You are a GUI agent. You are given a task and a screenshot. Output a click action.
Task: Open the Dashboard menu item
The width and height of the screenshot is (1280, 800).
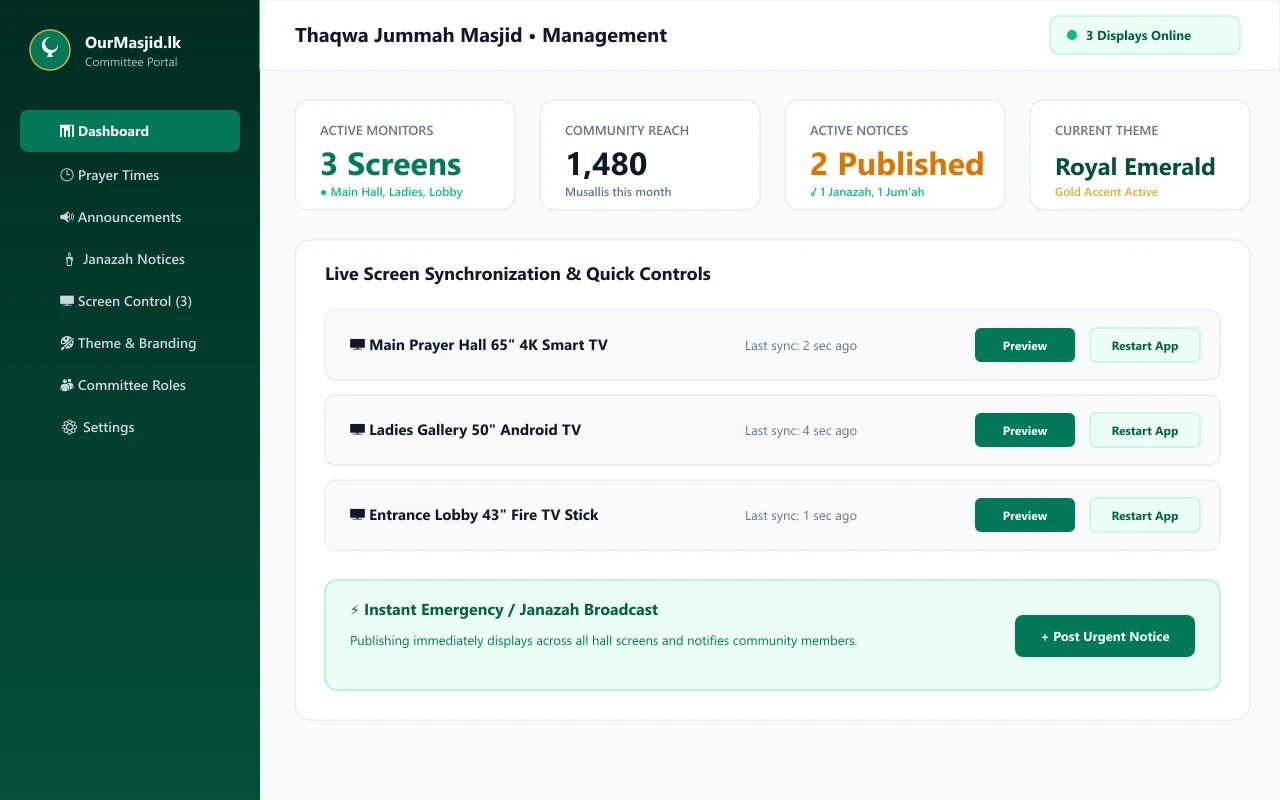tap(130, 131)
